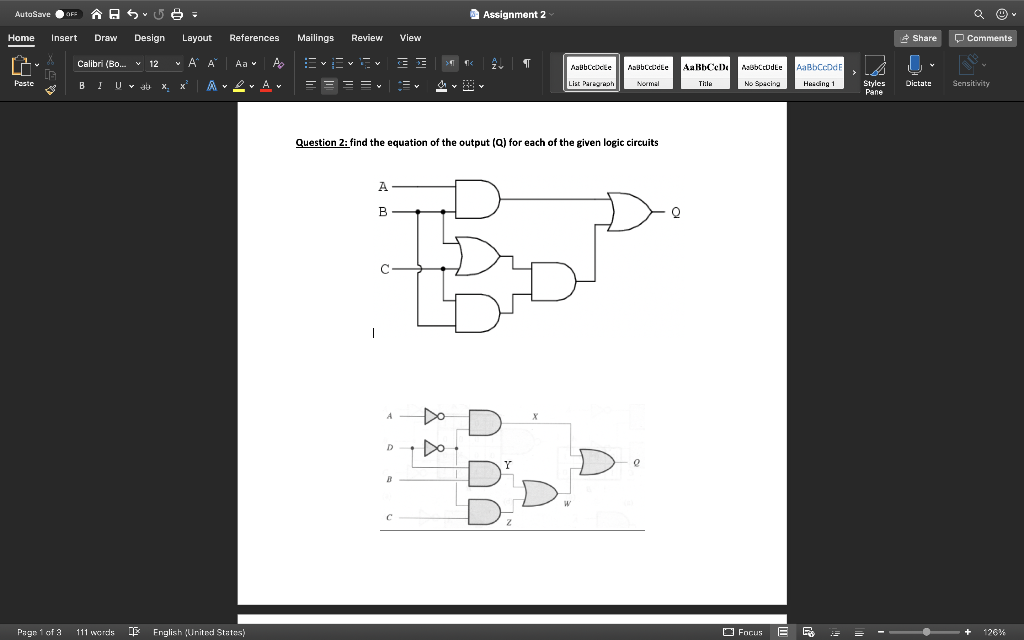1024x640 pixels.
Task: Open the highlight color dropdown
Action: click(x=251, y=84)
